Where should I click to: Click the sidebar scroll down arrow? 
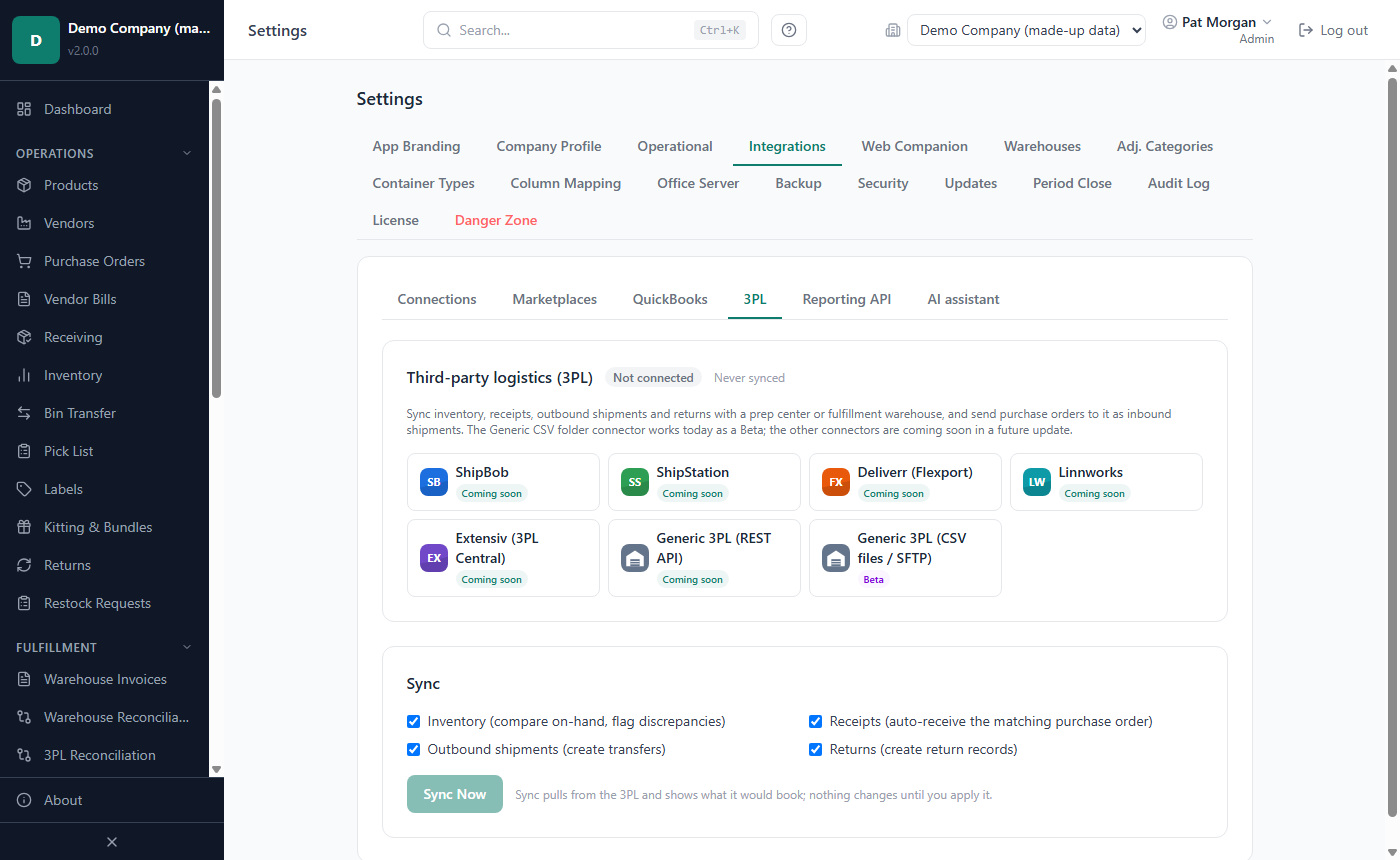click(x=216, y=769)
